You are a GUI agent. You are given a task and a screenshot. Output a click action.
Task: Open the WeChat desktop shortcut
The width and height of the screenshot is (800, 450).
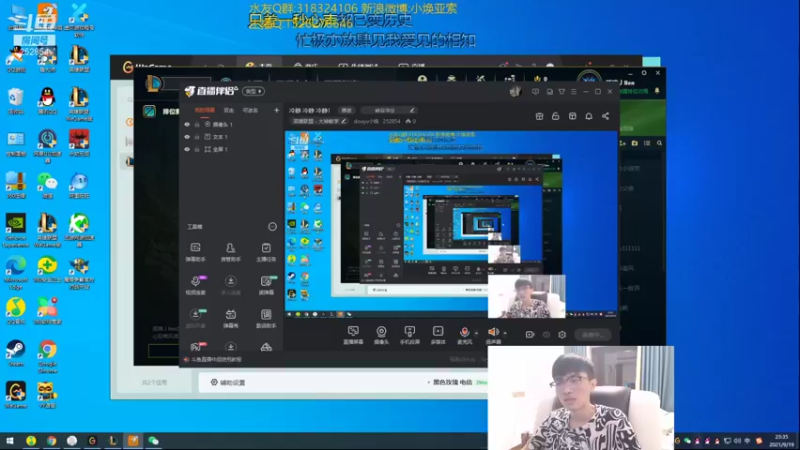coord(47,185)
